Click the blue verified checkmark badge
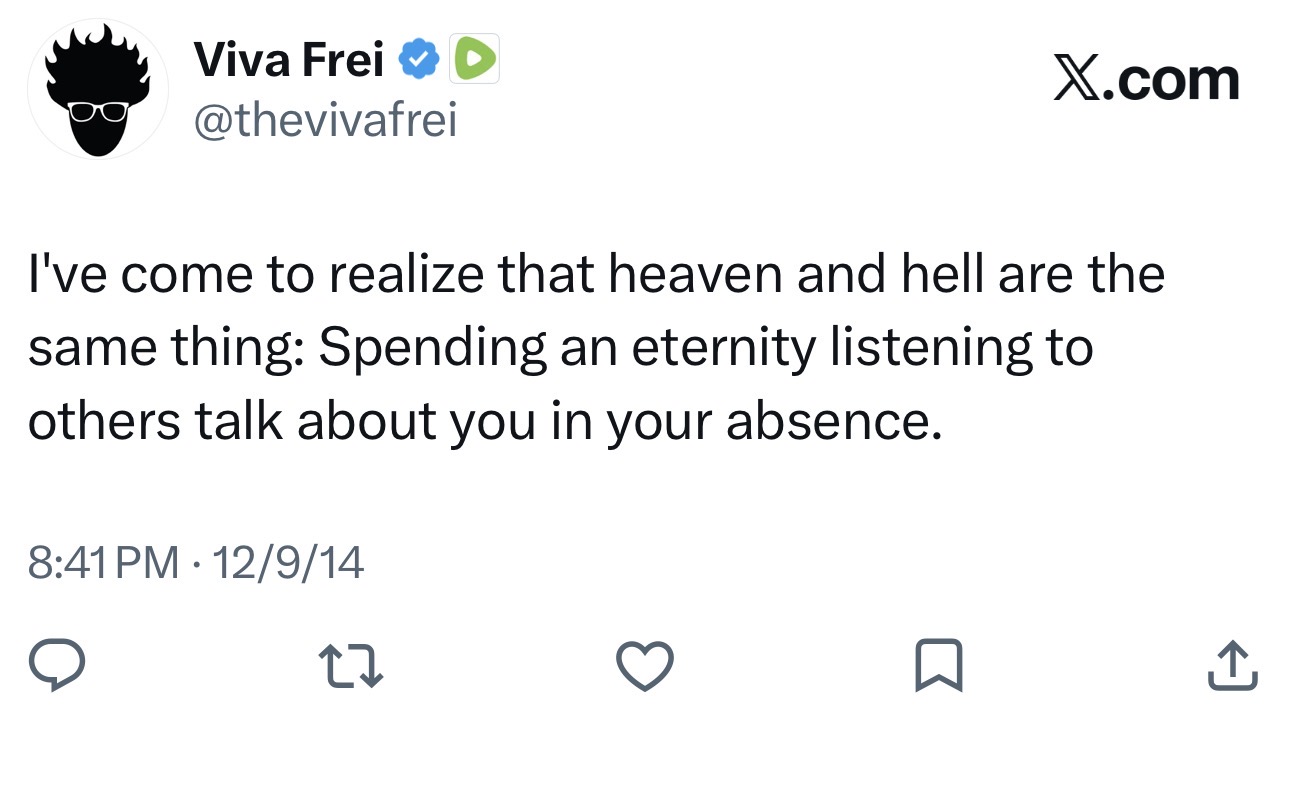The image size is (1290, 809). point(419,60)
